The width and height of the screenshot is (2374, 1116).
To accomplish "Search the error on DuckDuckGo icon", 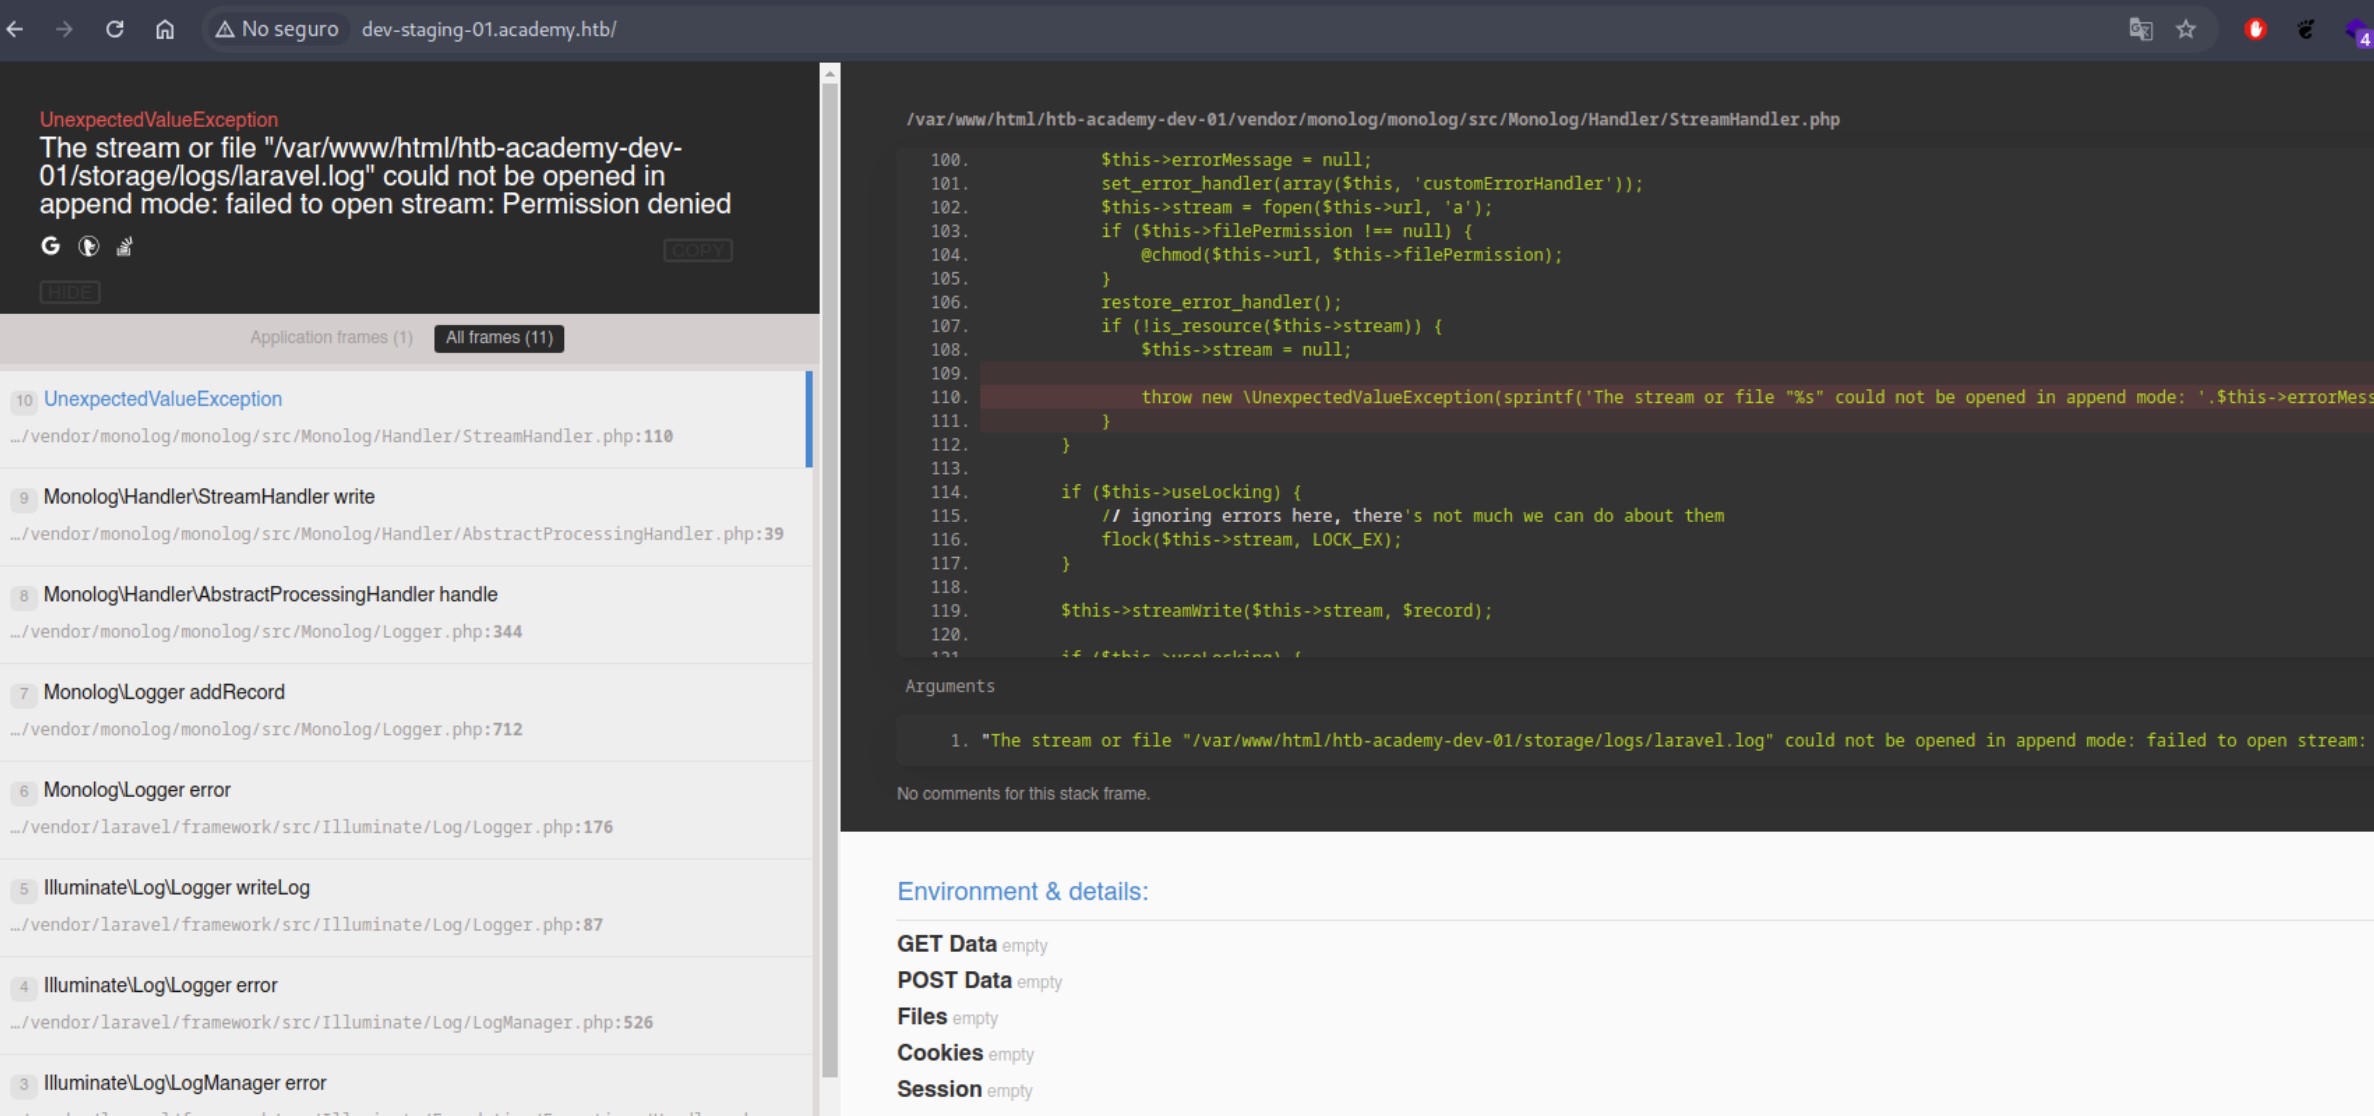I will coord(88,246).
